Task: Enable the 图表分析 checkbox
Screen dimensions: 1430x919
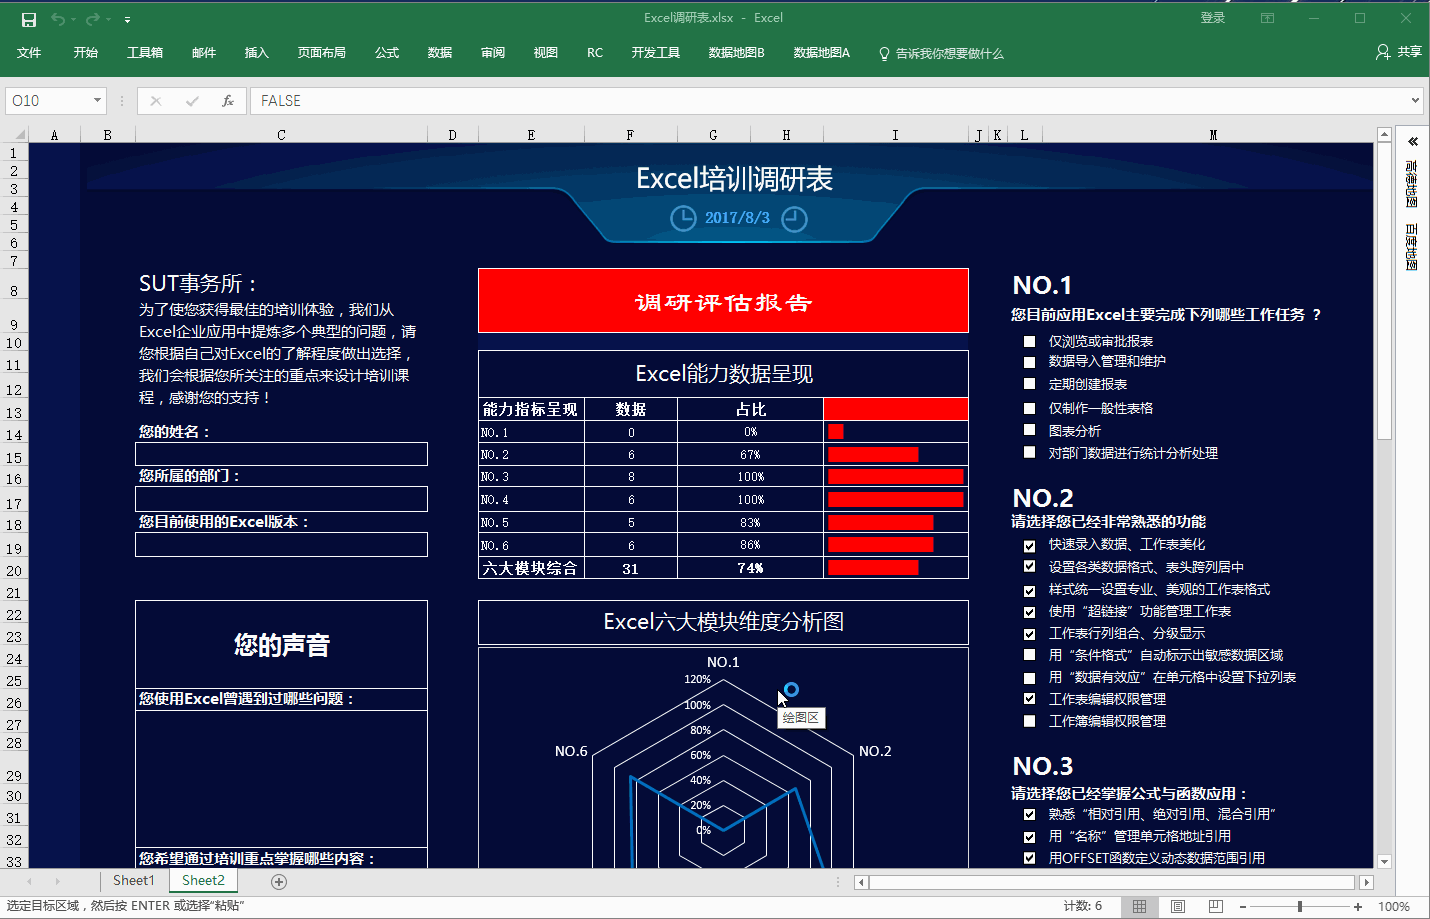Action: pyautogui.click(x=1030, y=430)
